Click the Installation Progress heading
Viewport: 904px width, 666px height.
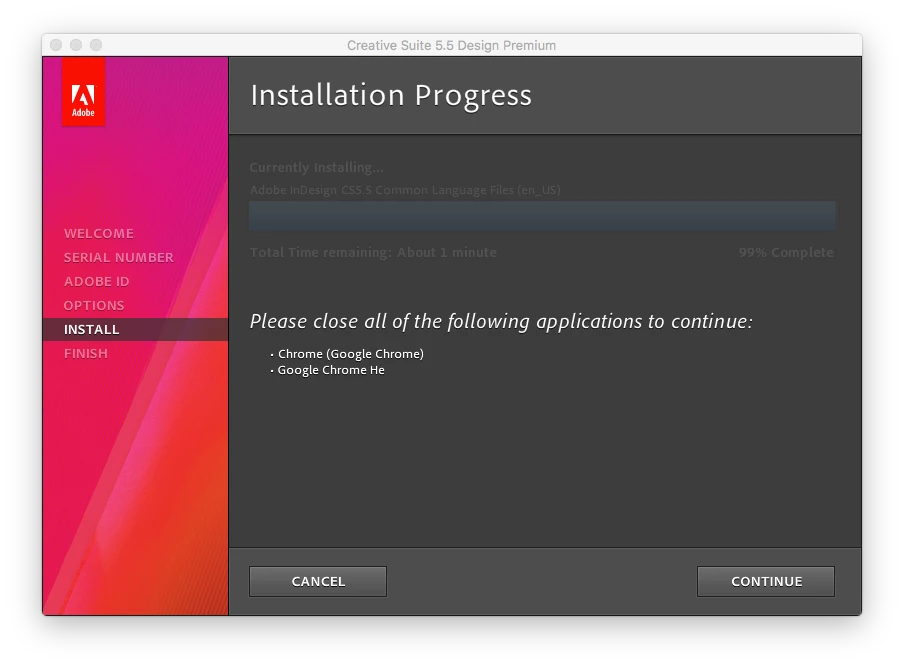click(391, 95)
